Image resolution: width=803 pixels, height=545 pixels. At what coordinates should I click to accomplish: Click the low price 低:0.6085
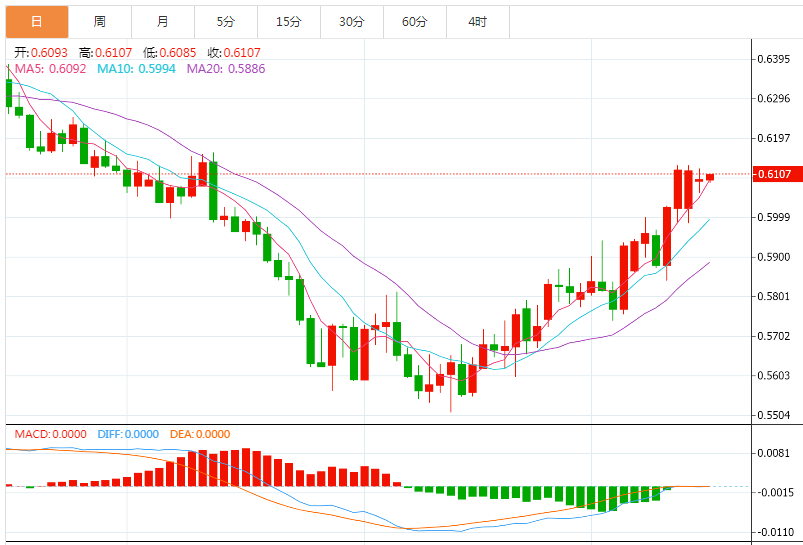pyautogui.click(x=170, y=53)
